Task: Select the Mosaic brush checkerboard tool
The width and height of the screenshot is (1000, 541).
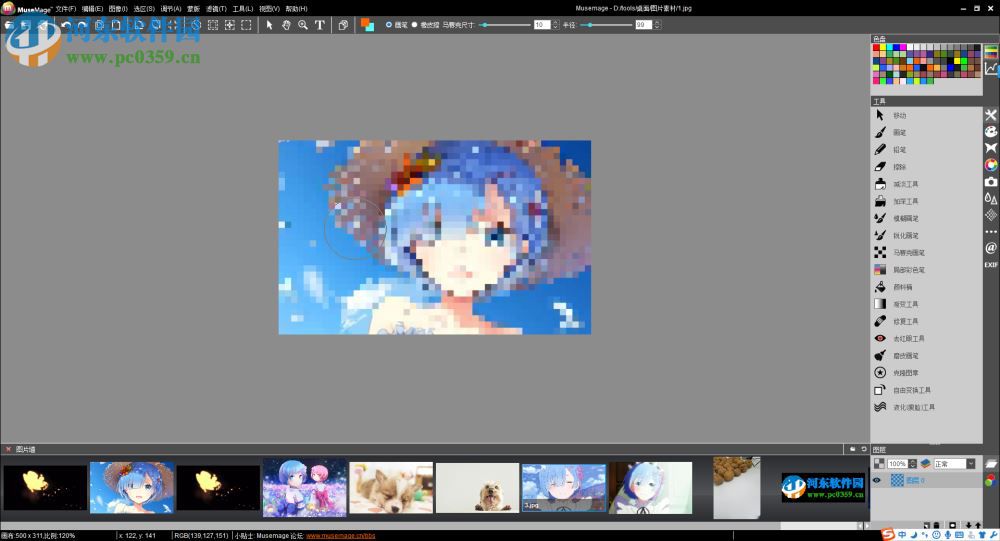Action: [880, 253]
